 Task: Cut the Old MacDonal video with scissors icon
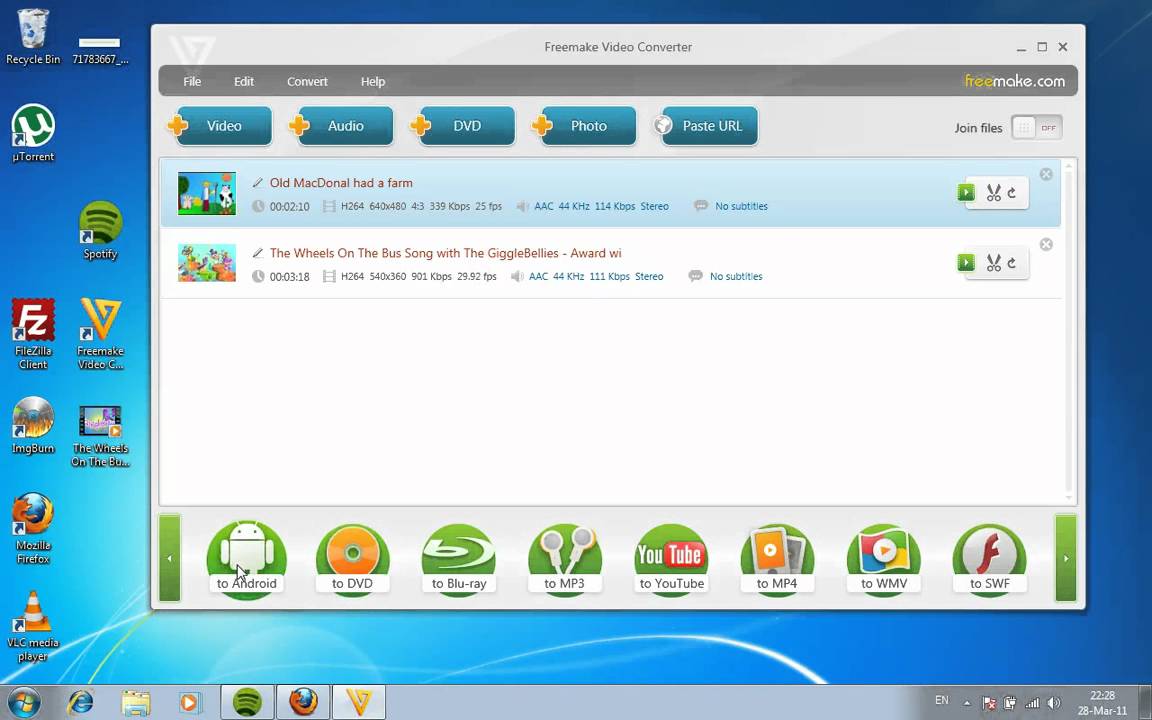[x=993, y=193]
